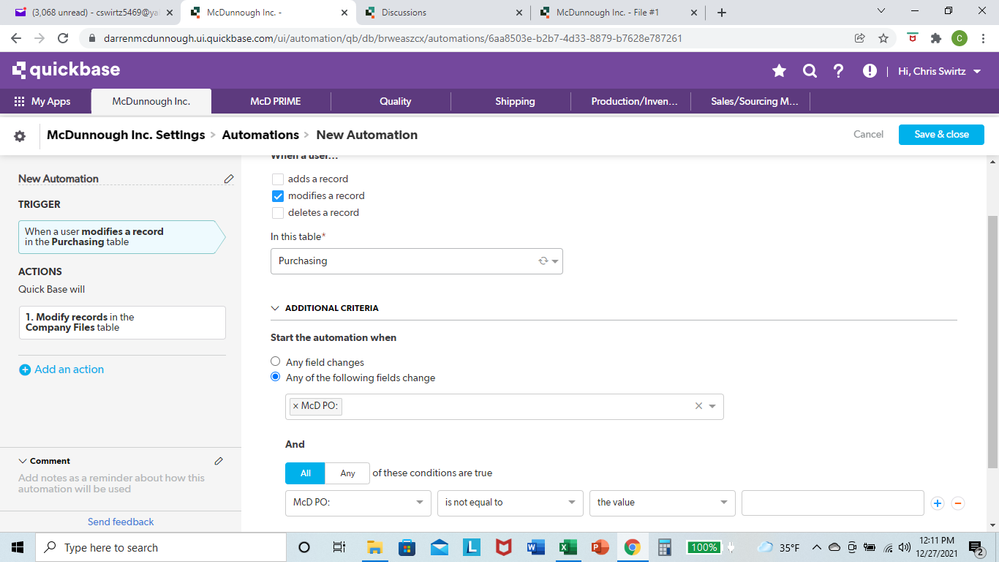This screenshot has width=999, height=562.
Task: Switch to Shipping tab
Action: pos(515,101)
